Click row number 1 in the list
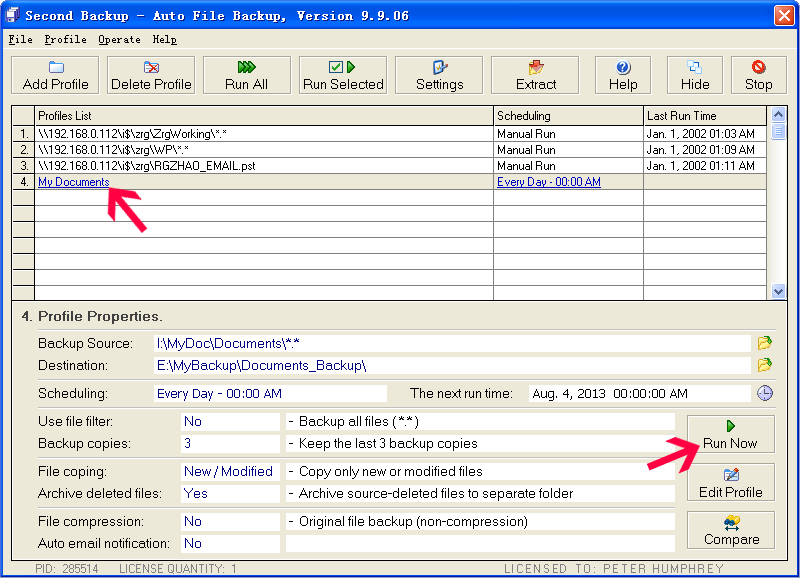The image size is (800, 578). click(x=23, y=134)
